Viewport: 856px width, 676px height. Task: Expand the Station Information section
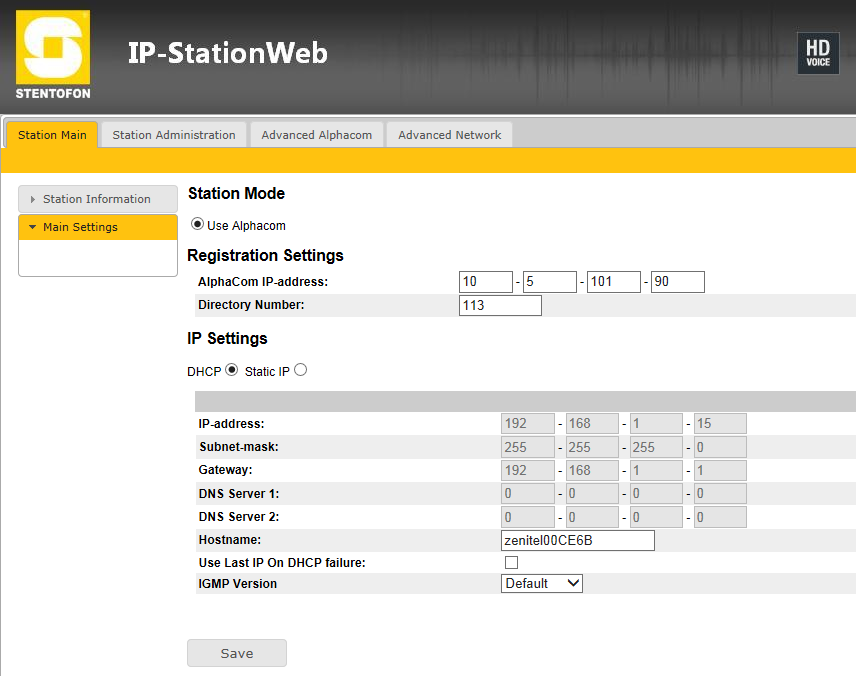coord(97,199)
